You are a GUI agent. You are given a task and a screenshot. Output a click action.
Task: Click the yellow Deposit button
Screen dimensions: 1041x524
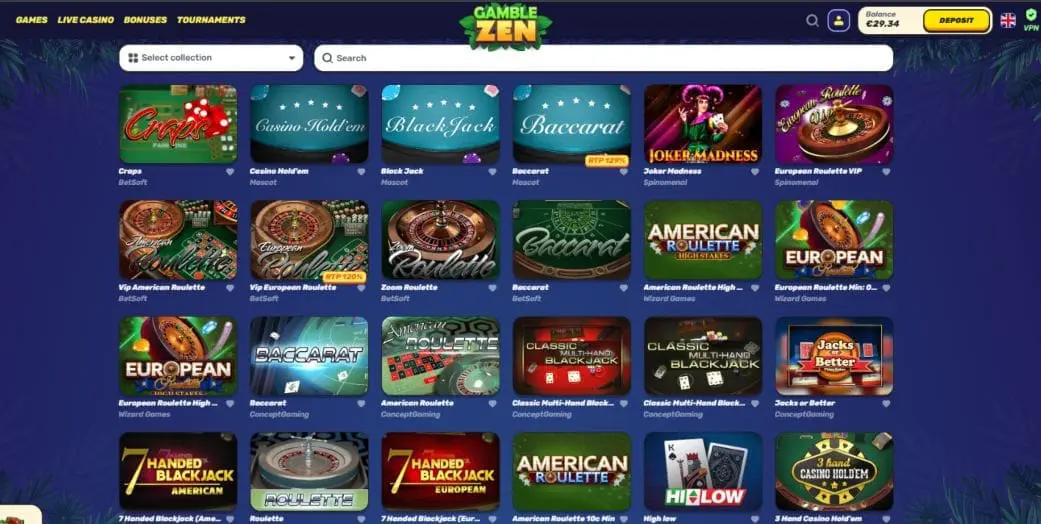[x=956, y=21]
